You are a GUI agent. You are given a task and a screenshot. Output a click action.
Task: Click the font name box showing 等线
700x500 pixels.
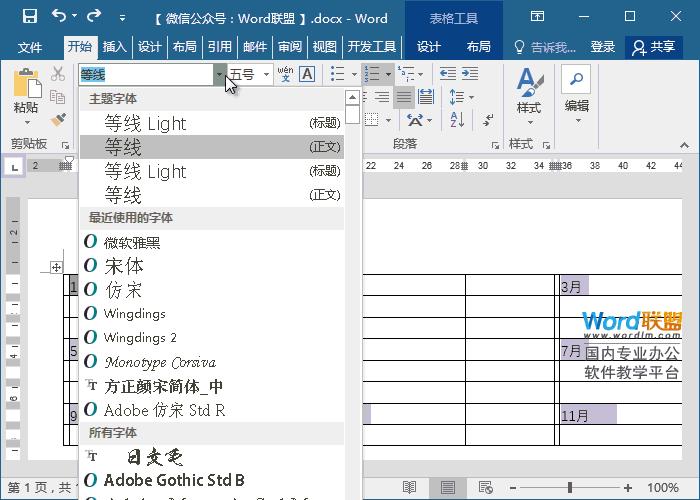(146, 74)
